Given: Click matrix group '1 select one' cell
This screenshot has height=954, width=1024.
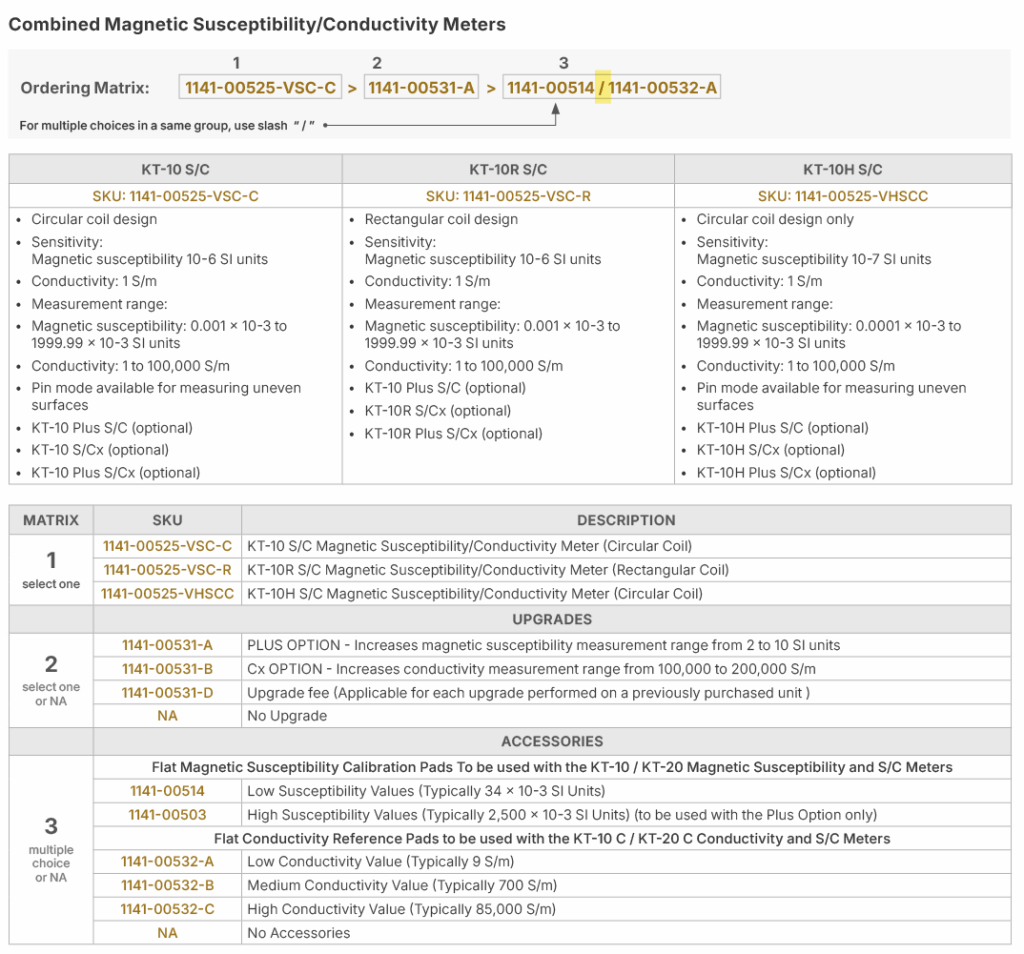Looking at the screenshot, I should tap(51, 570).
